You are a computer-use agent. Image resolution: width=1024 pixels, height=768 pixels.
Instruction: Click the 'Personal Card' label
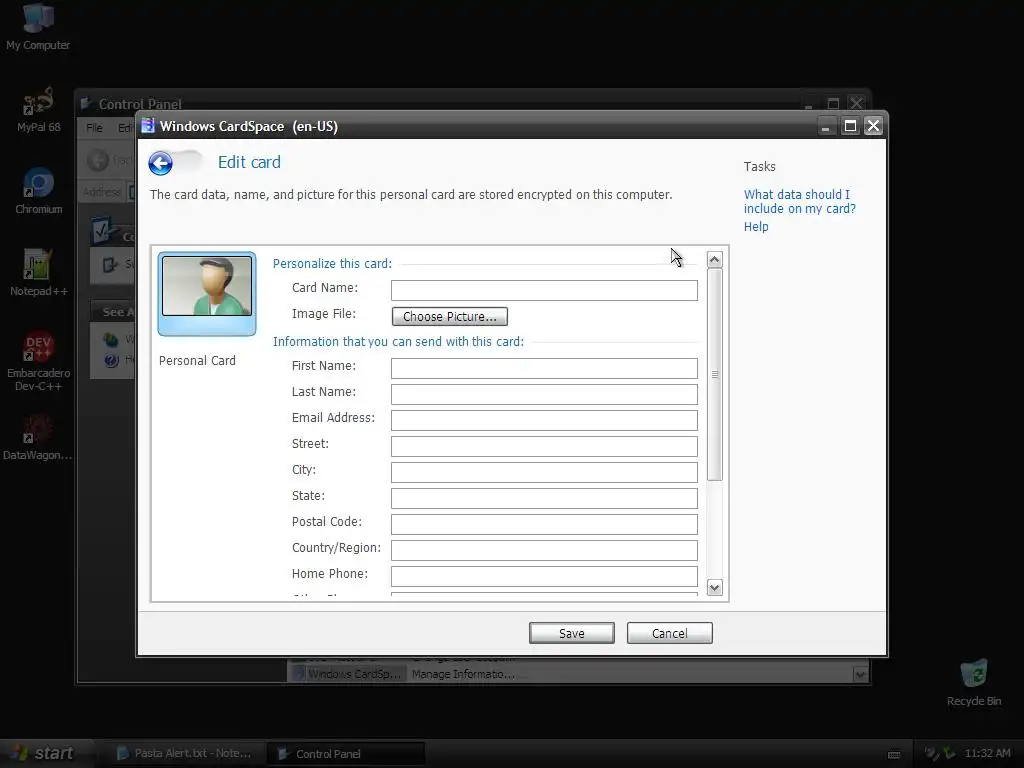[x=197, y=360]
